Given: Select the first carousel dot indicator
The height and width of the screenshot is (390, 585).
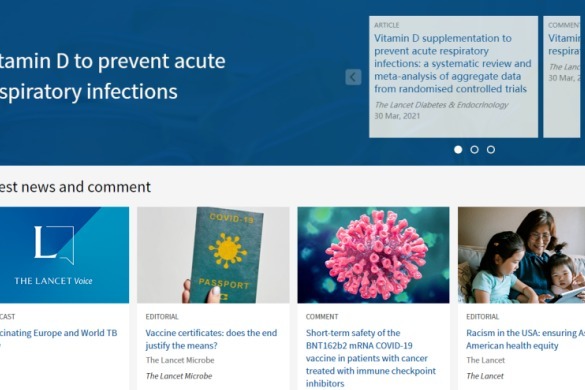Looking at the screenshot, I should [x=458, y=150].
